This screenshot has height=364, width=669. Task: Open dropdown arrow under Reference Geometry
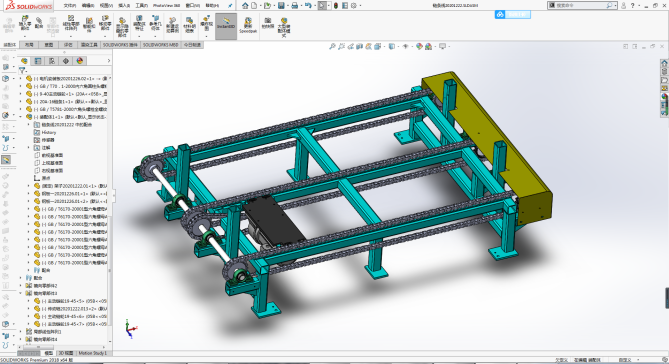point(156,36)
